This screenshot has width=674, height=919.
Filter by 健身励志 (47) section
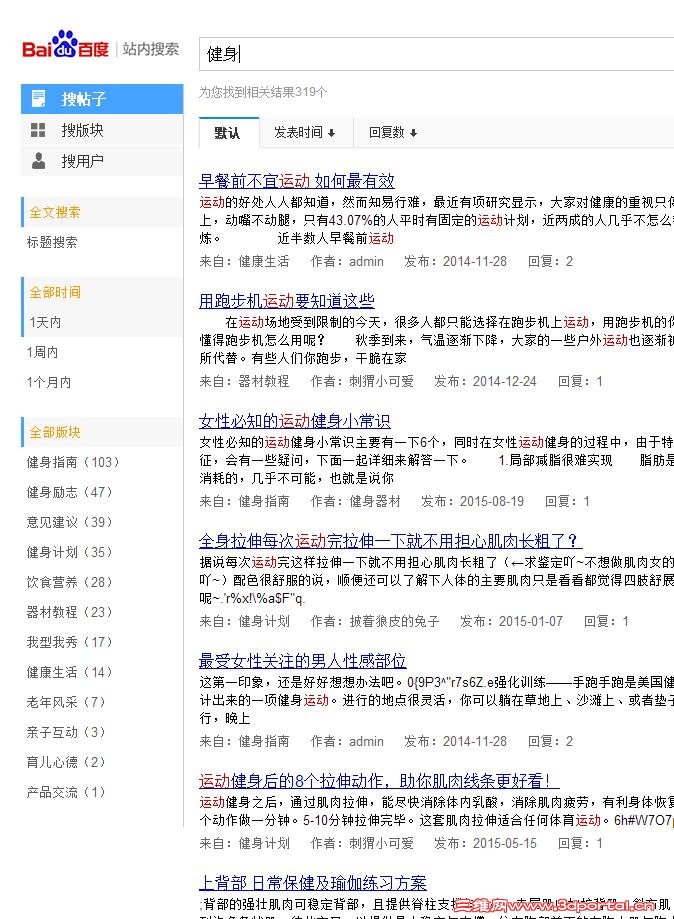coord(69,492)
